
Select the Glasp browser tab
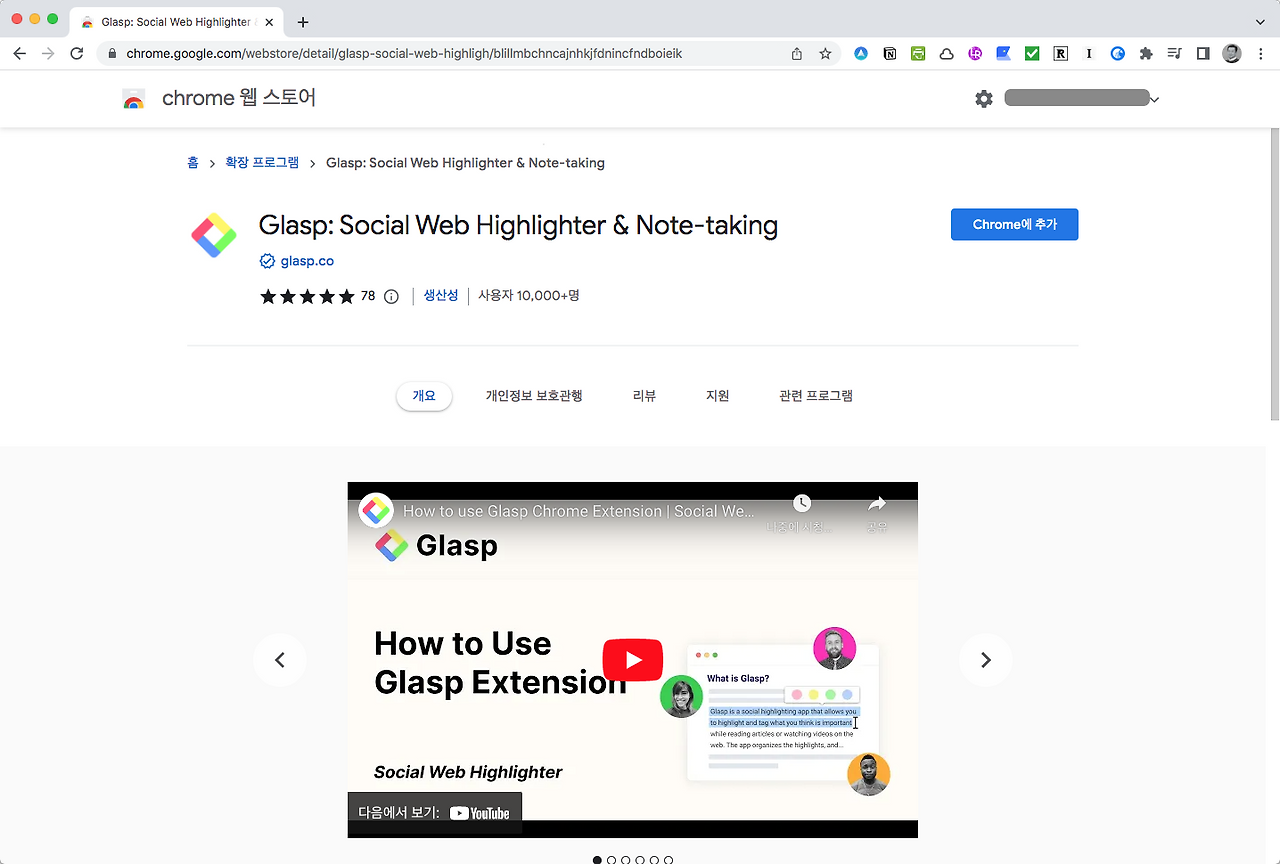[x=177, y=22]
